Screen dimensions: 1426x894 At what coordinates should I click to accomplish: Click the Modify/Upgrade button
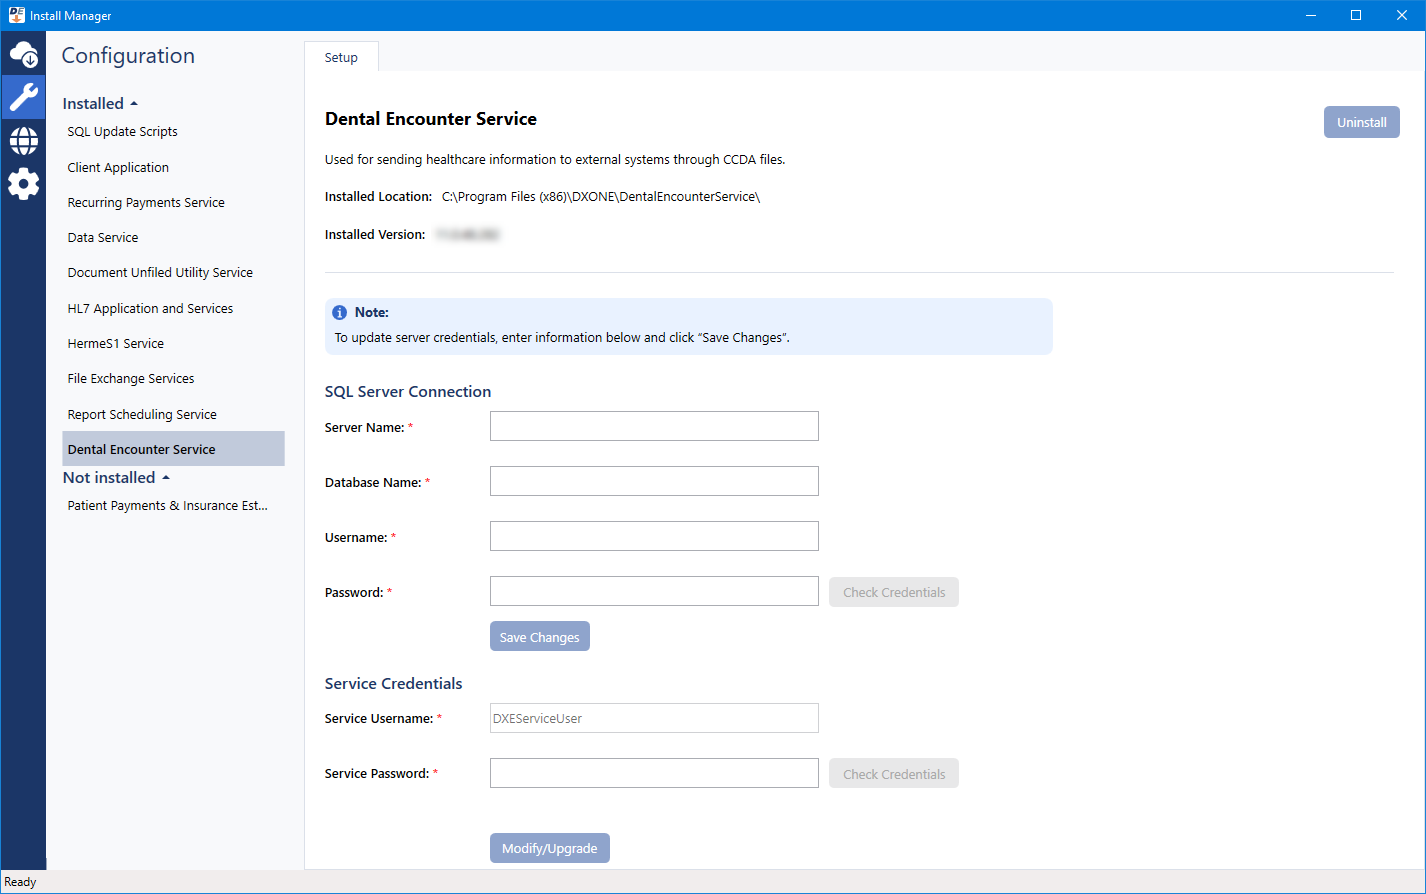(x=549, y=848)
